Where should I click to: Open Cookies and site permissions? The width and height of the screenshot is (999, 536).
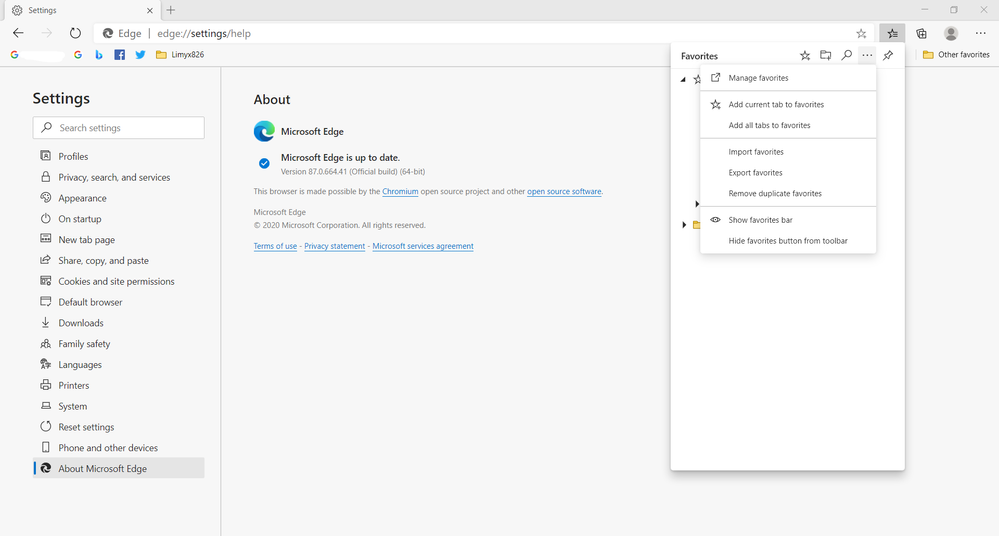pos(119,281)
